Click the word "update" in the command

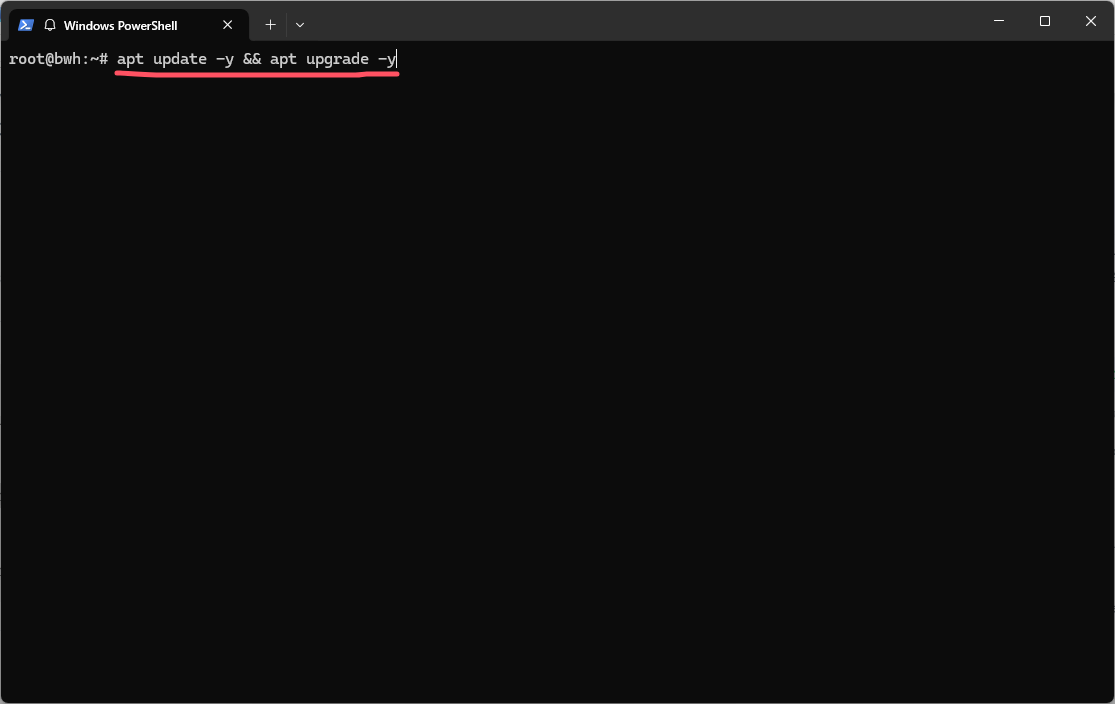pyautogui.click(x=180, y=59)
